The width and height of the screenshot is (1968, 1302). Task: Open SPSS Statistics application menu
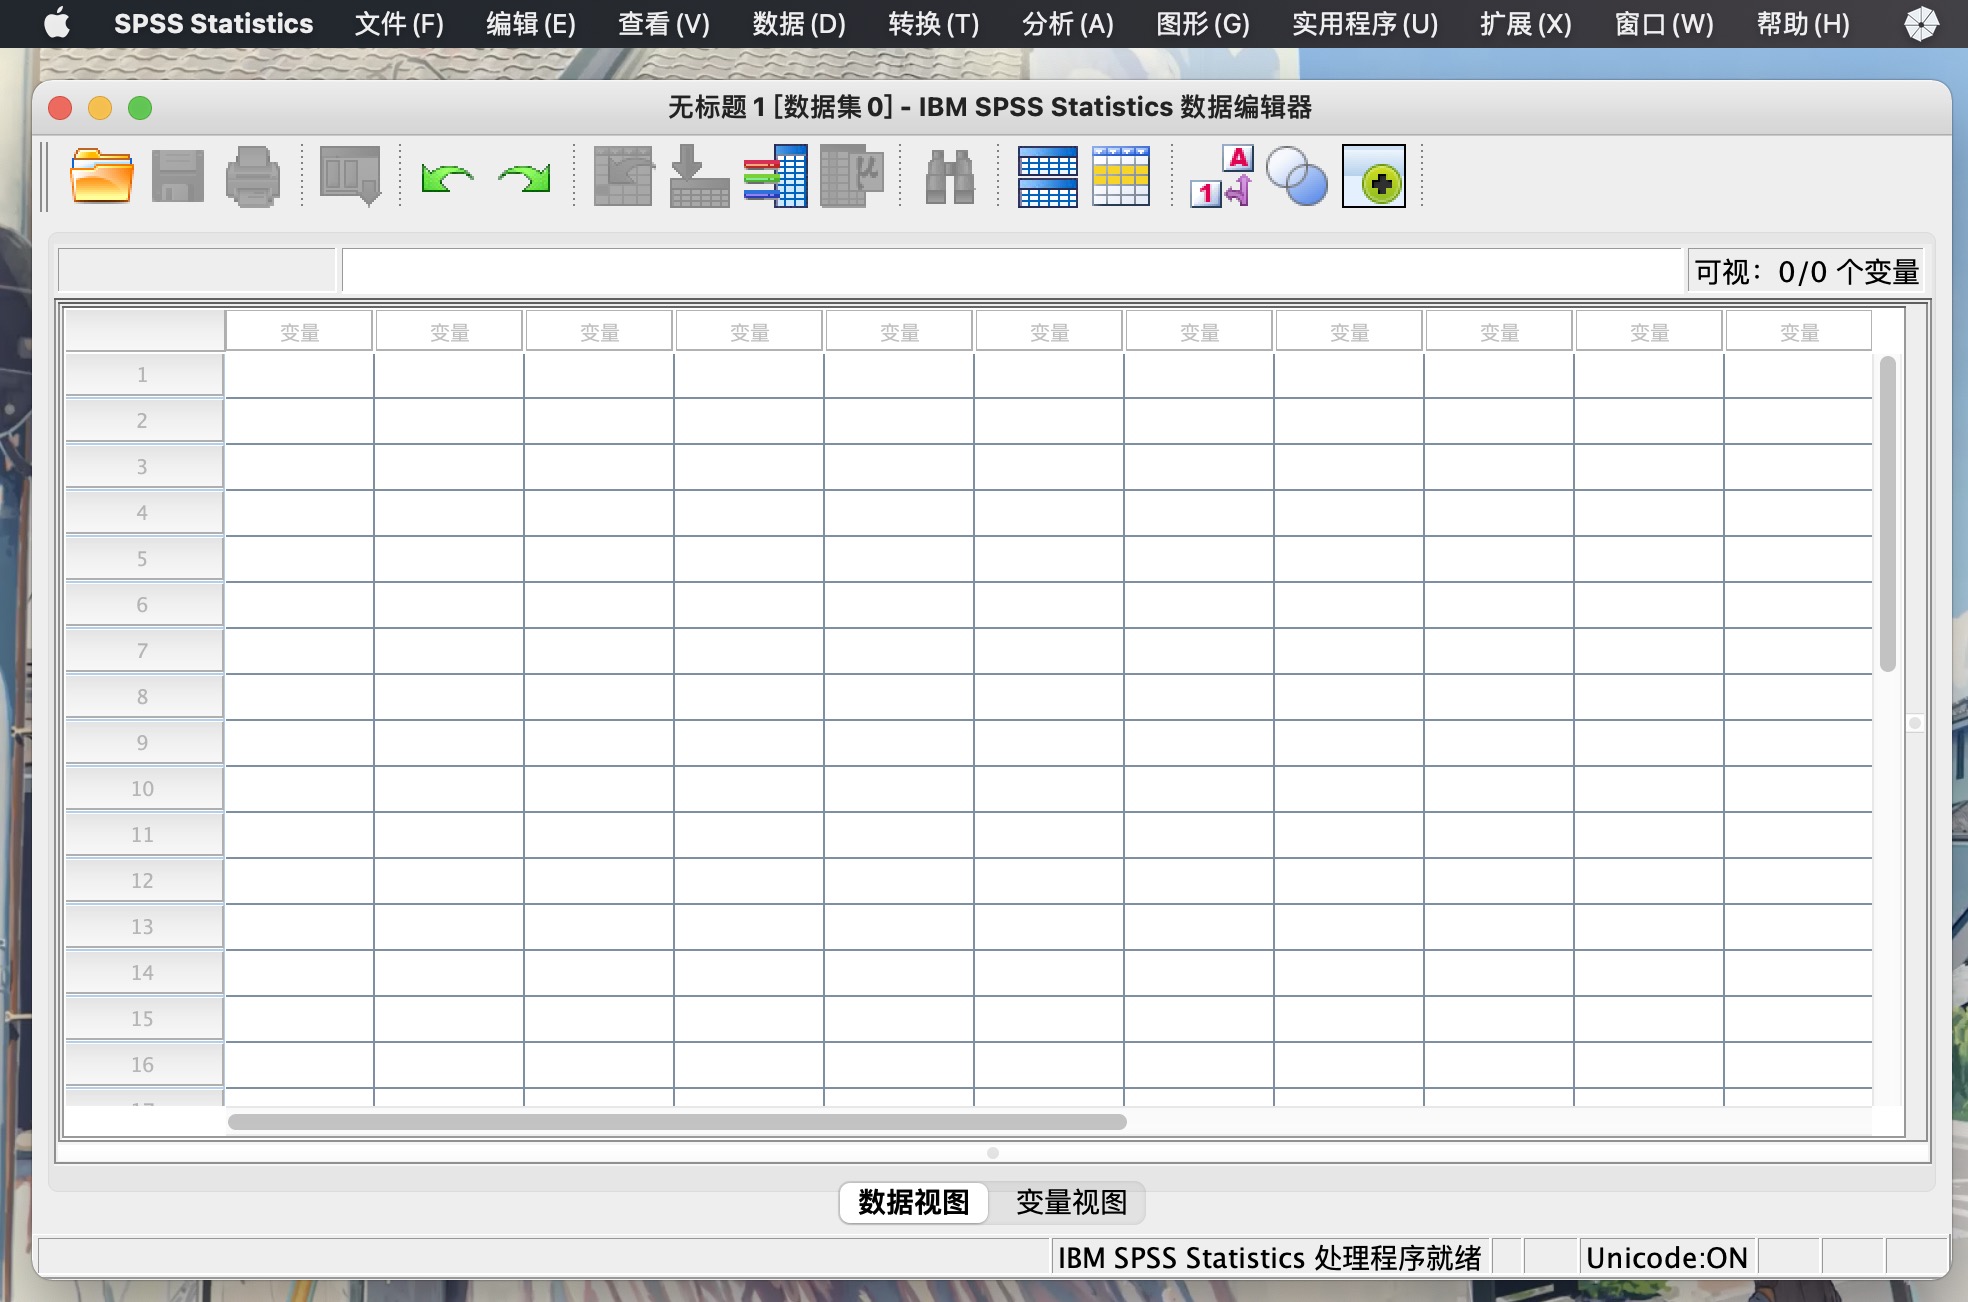pyautogui.click(x=213, y=23)
